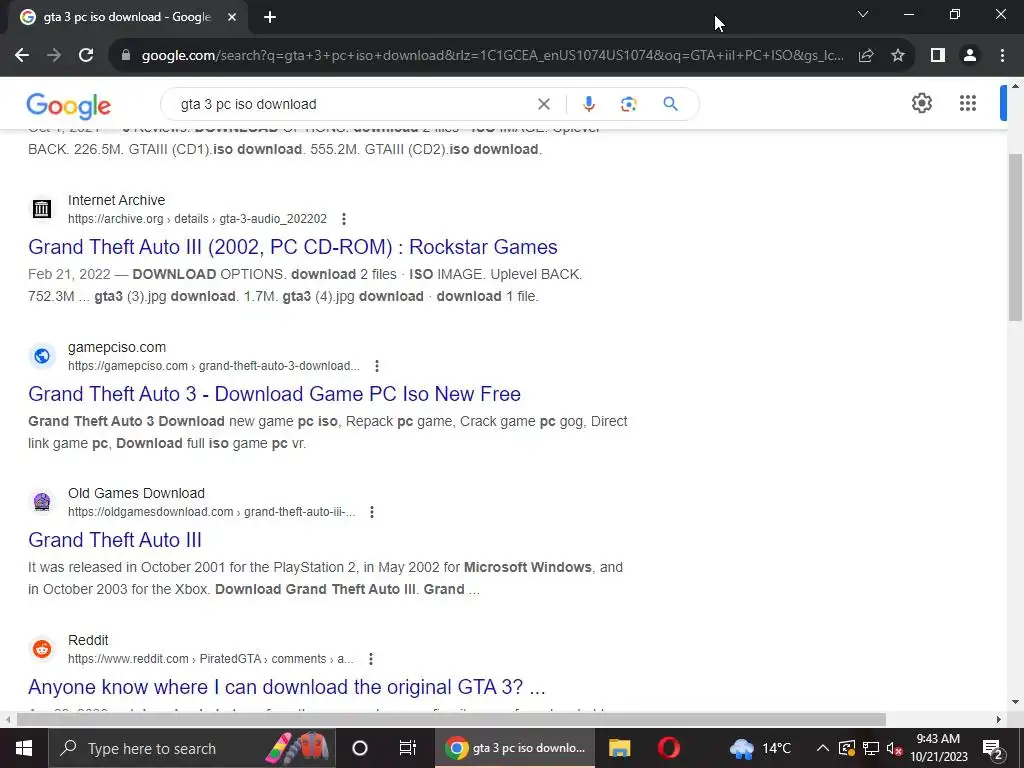The height and width of the screenshot is (768, 1024).
Task: Launch Opera from the taskbar
Action: tap(669, 748)
